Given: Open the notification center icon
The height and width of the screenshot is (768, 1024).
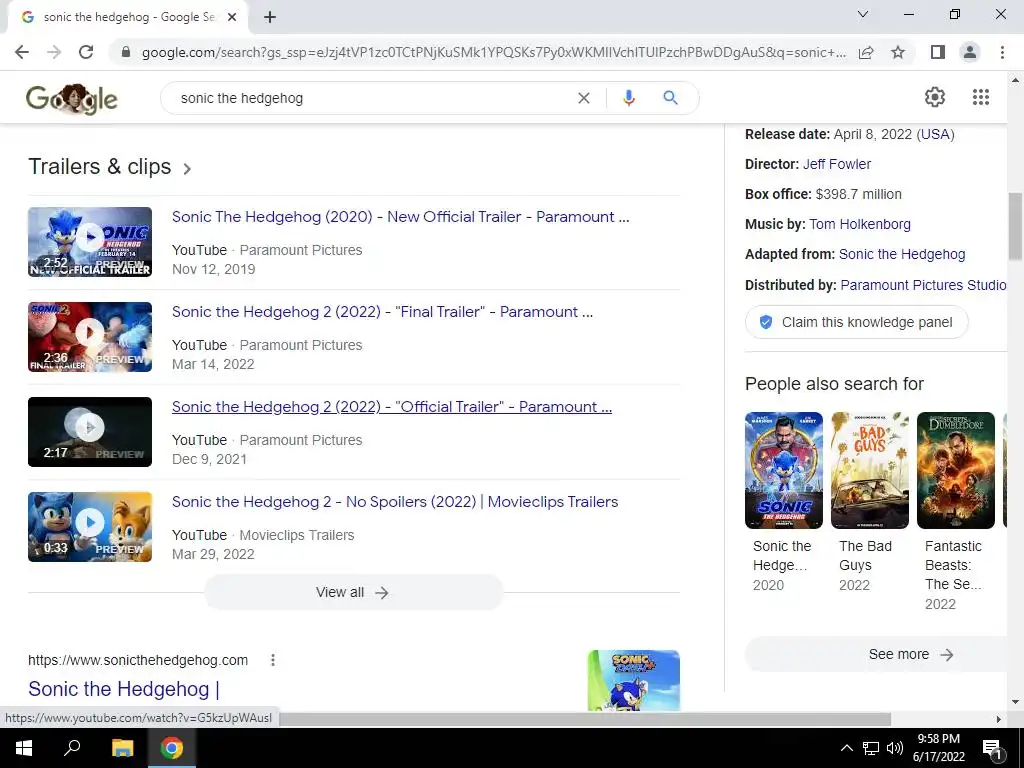Looking at the screenshot, I should [x=992, y=749].
